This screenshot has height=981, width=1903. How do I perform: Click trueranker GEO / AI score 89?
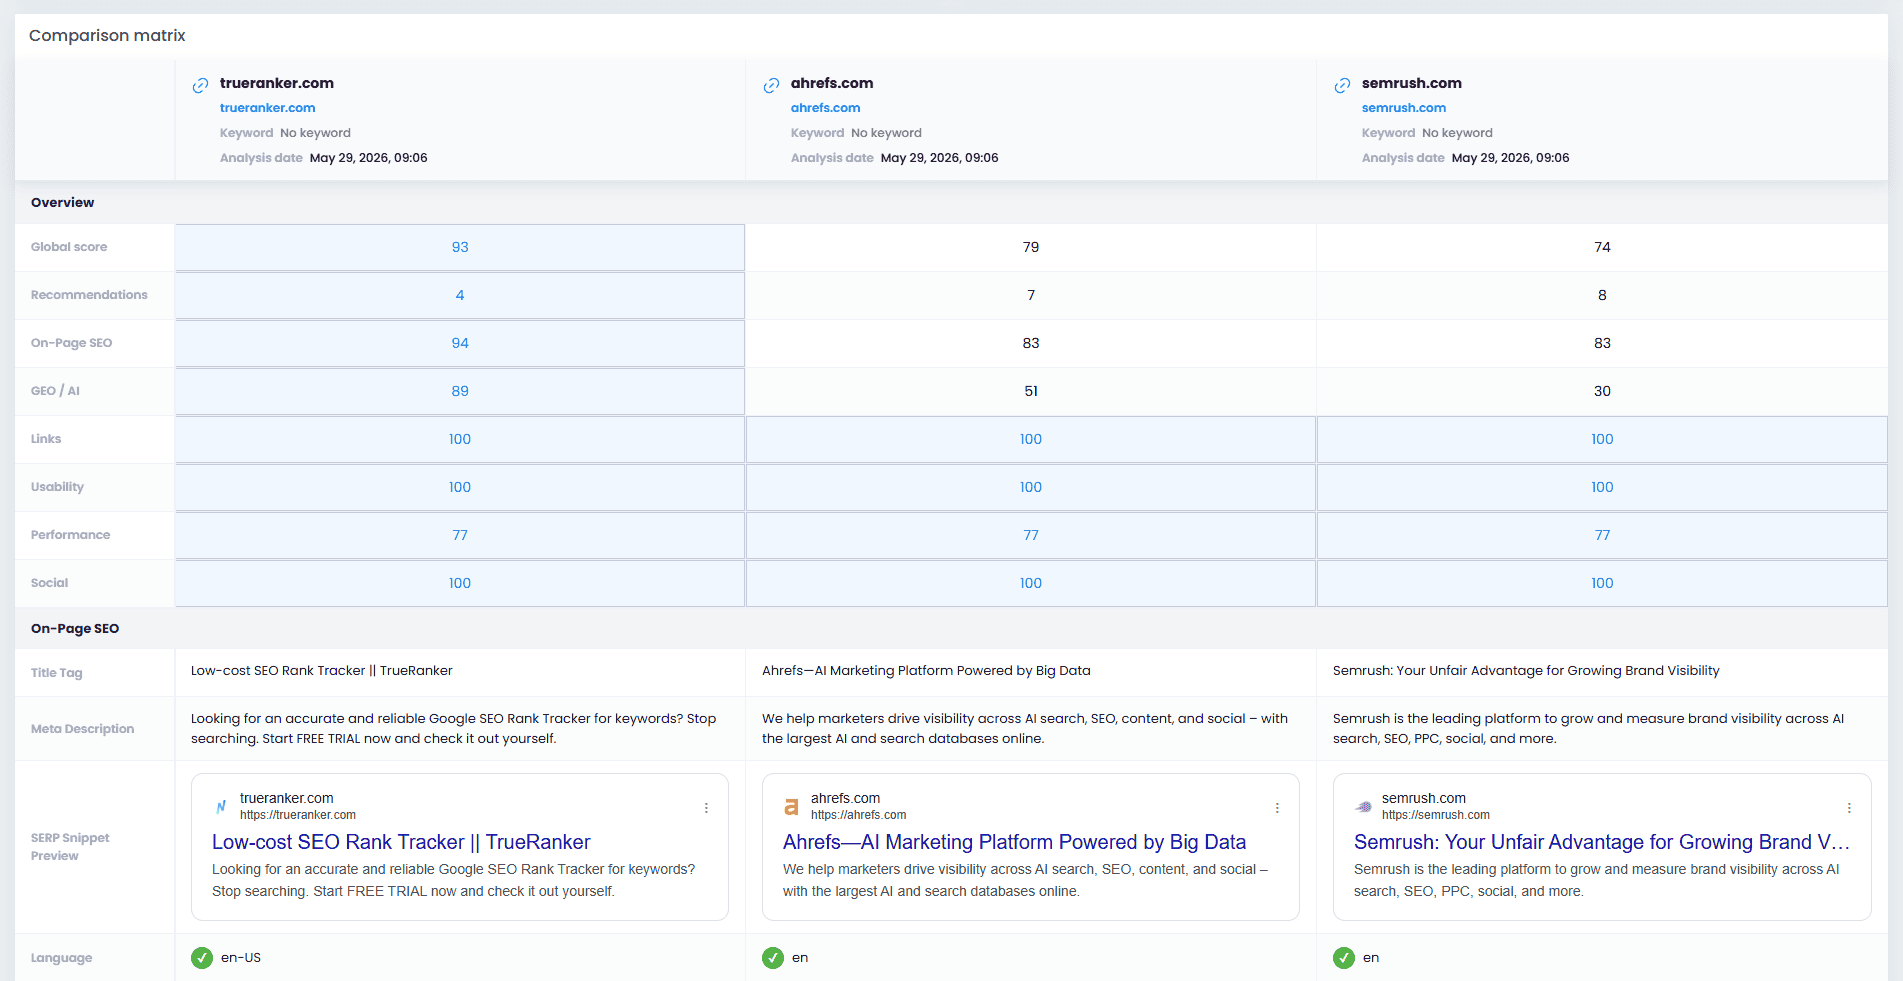point(460,391)
